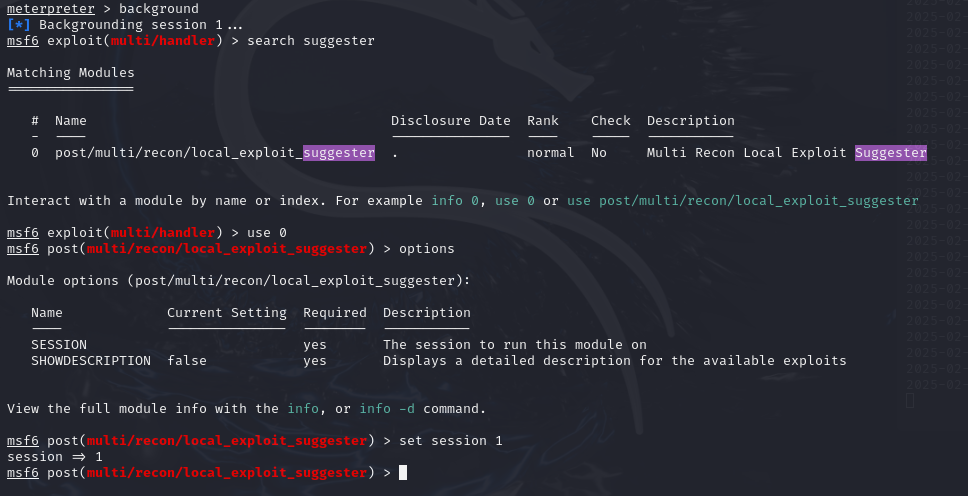The image size is (968, 496).
Task: Click the 'session => 1' output line
Action: tap(54, 457)
